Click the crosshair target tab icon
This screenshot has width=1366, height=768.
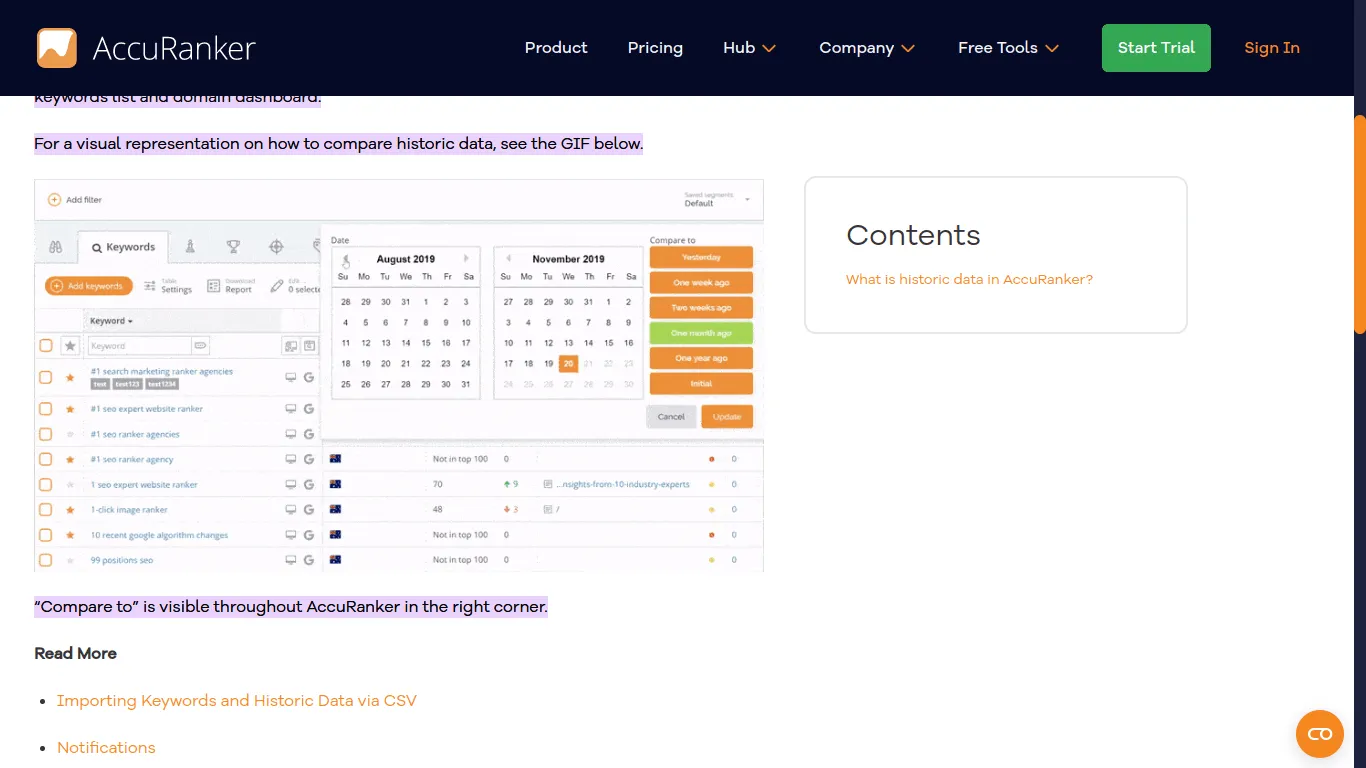[277, 246]
